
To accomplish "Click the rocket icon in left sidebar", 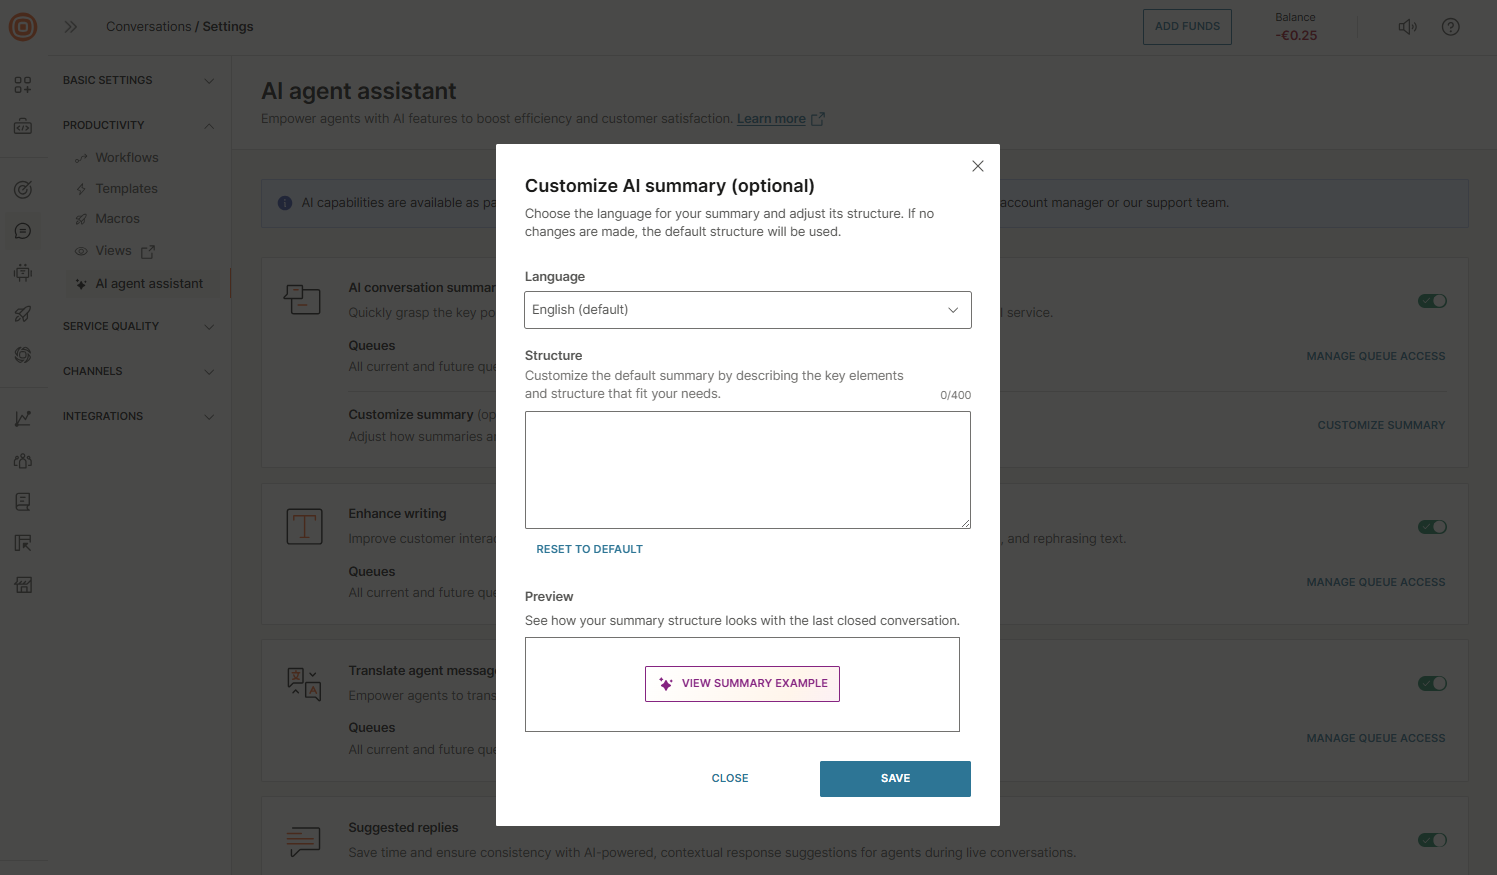I will (23, 314).
